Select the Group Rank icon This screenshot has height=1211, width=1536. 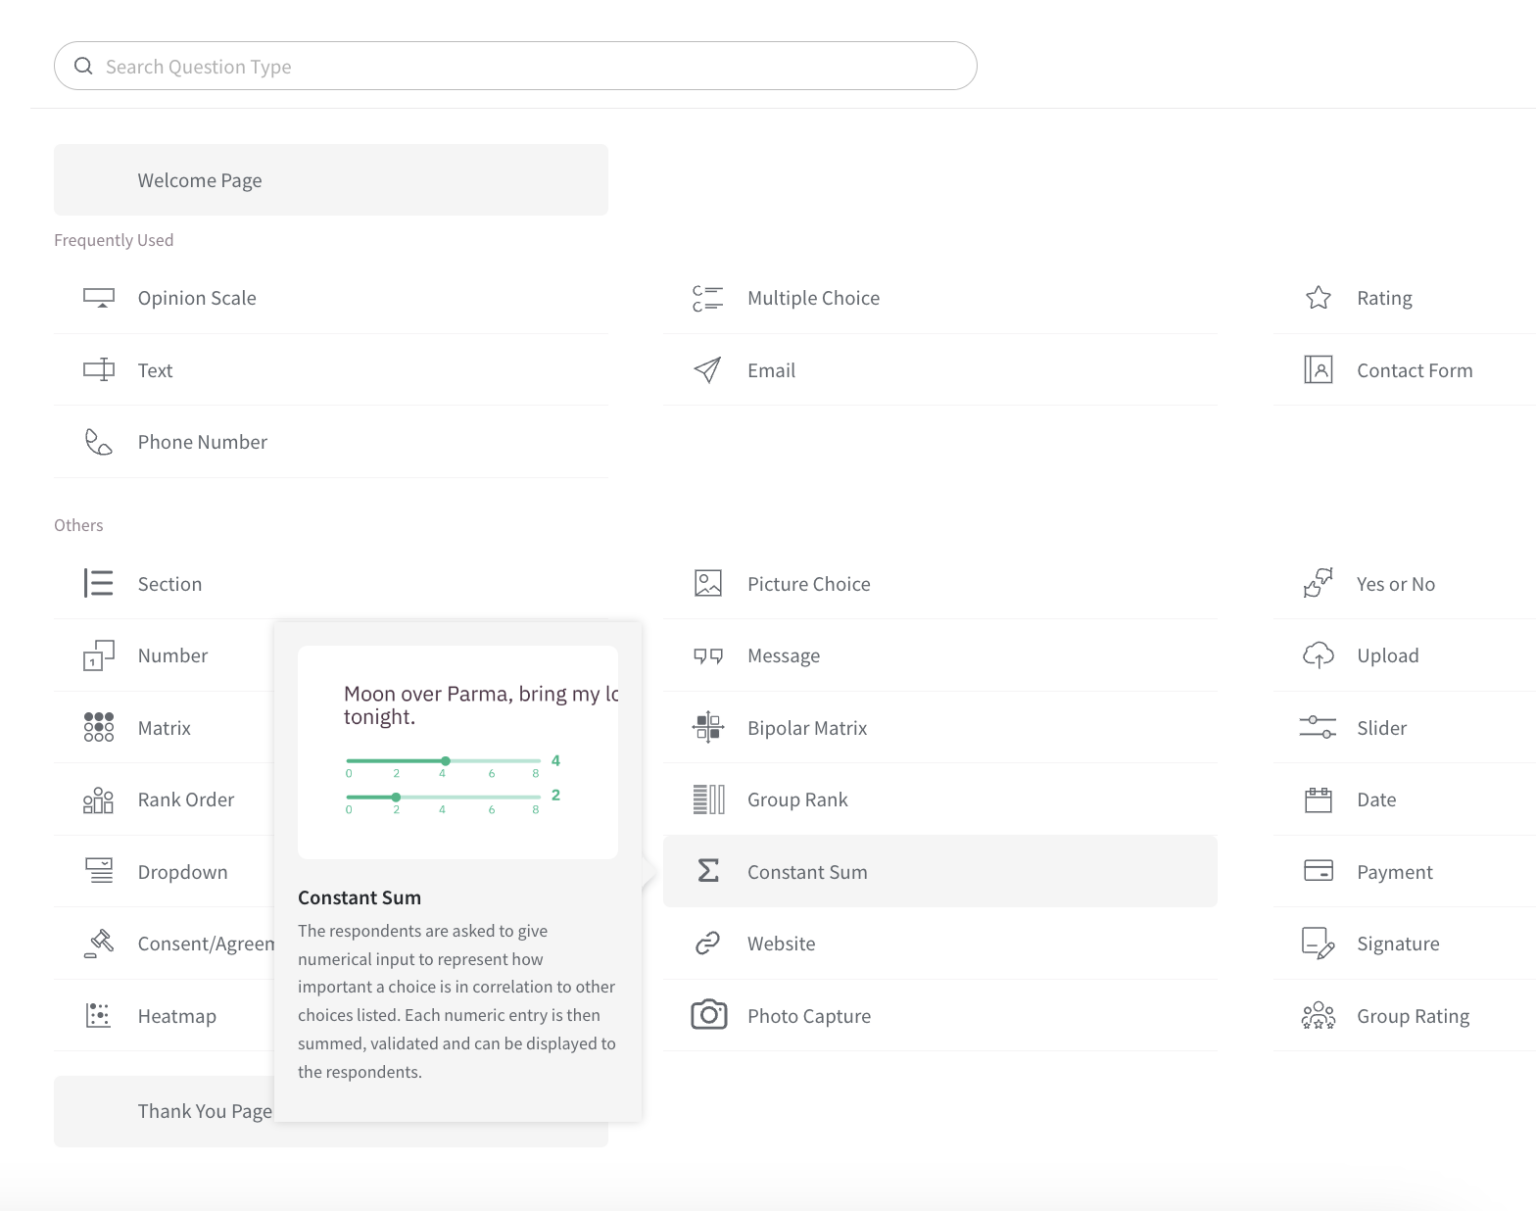(x=708, y=799)
